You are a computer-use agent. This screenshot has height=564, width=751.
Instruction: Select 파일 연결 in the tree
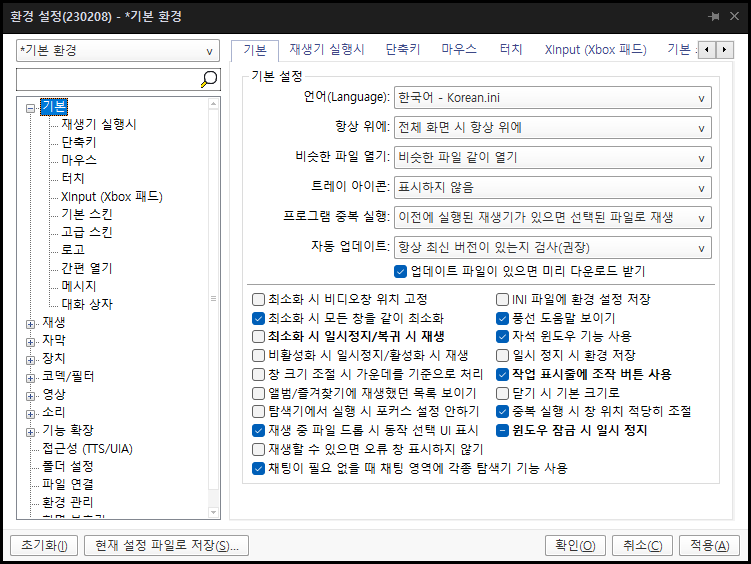(x=68, y=484)
